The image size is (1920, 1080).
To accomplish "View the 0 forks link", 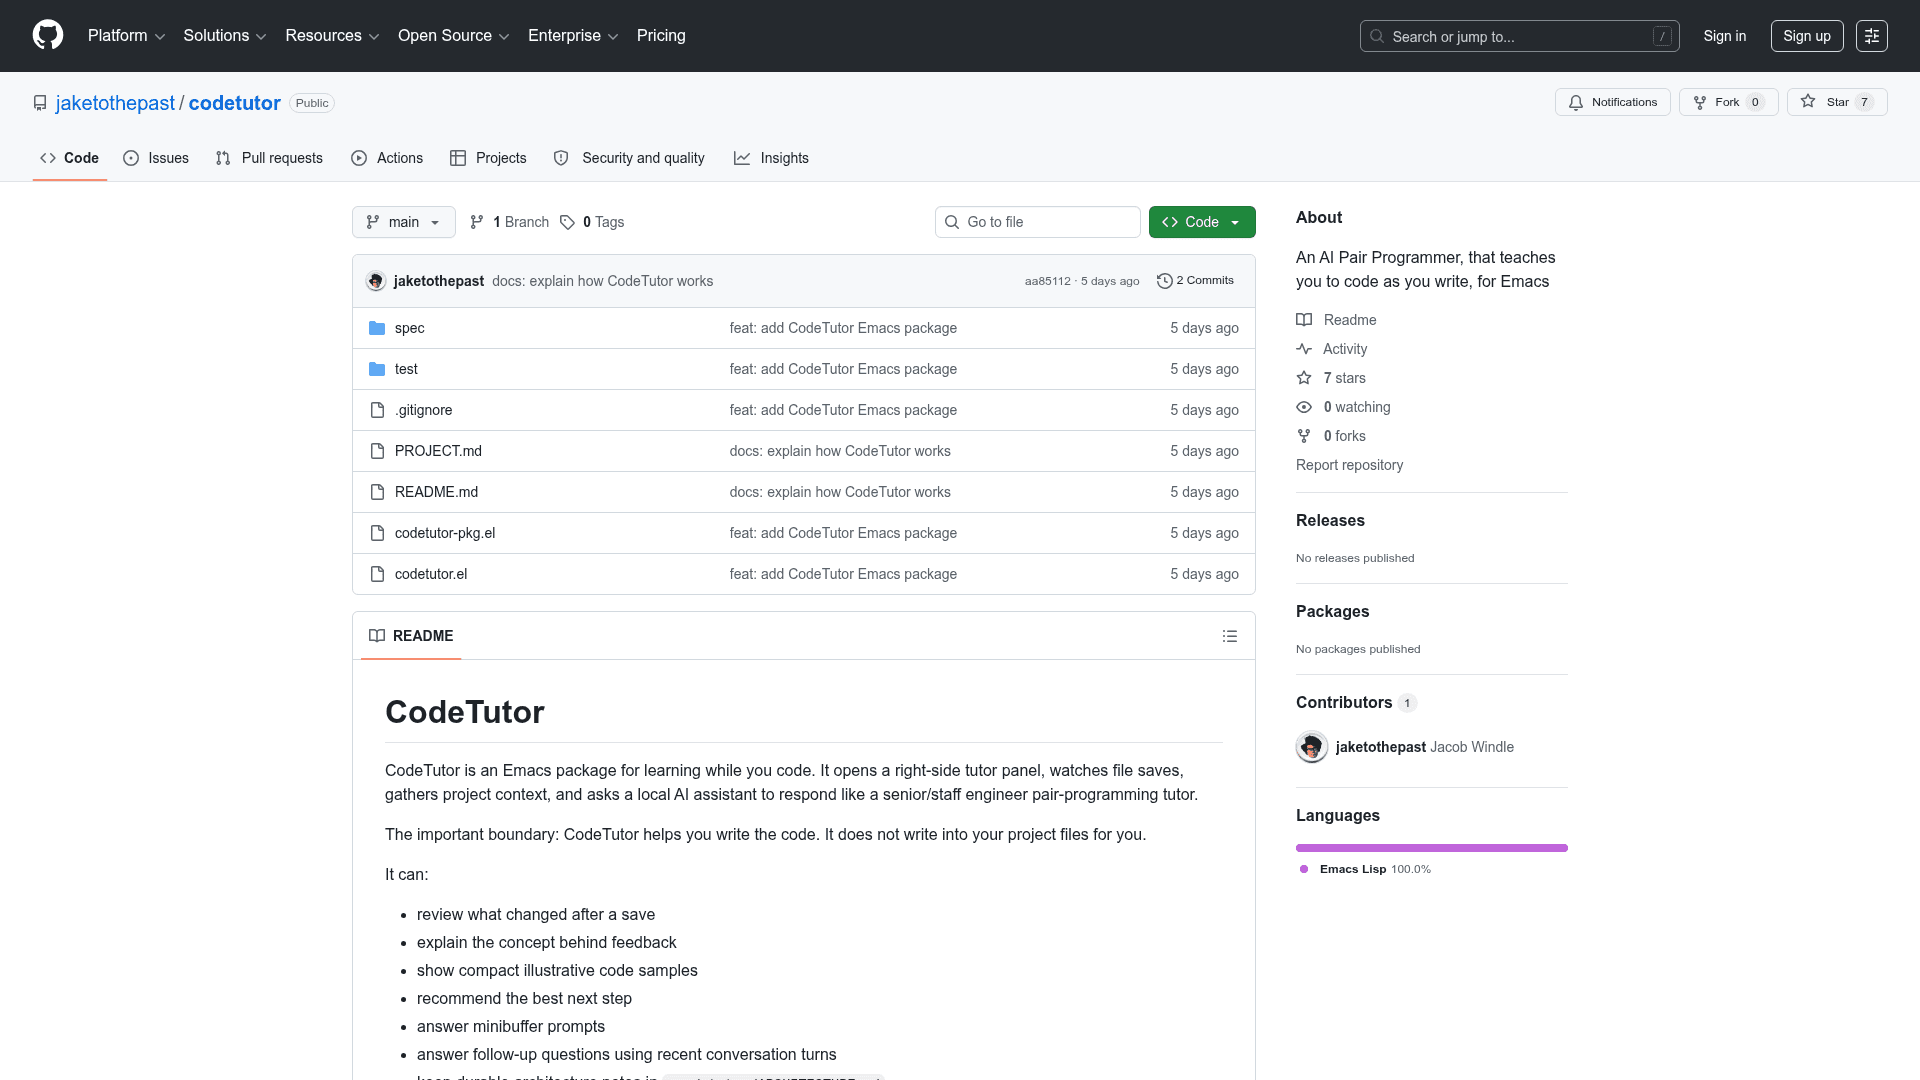I will (1331, 436).
